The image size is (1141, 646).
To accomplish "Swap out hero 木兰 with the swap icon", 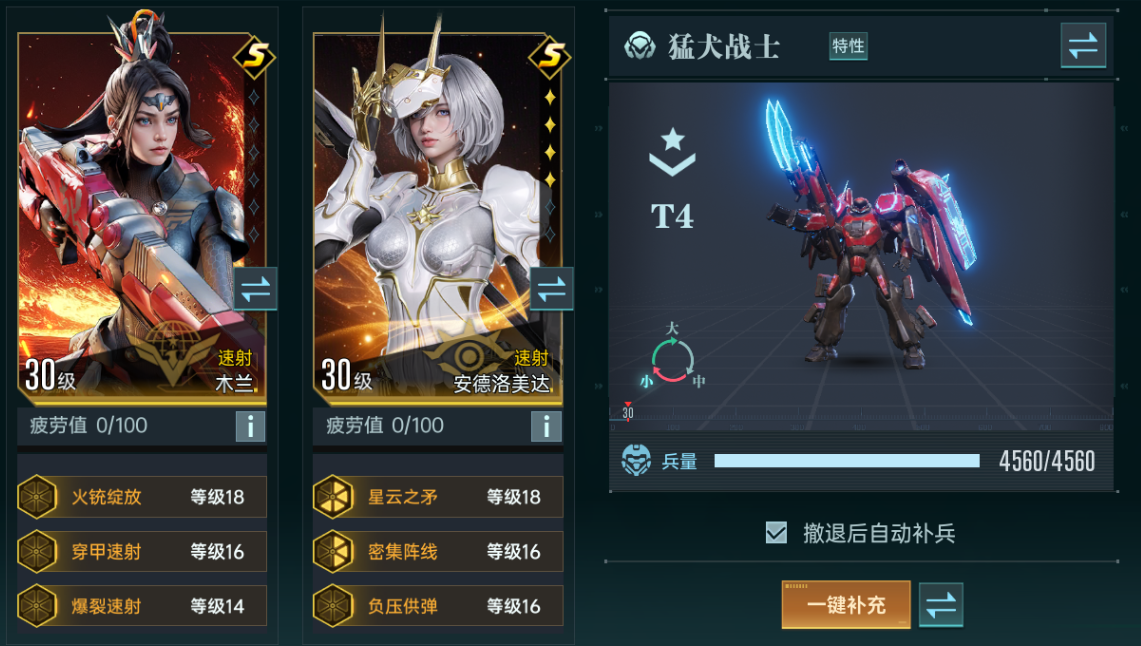I will 255,290.
